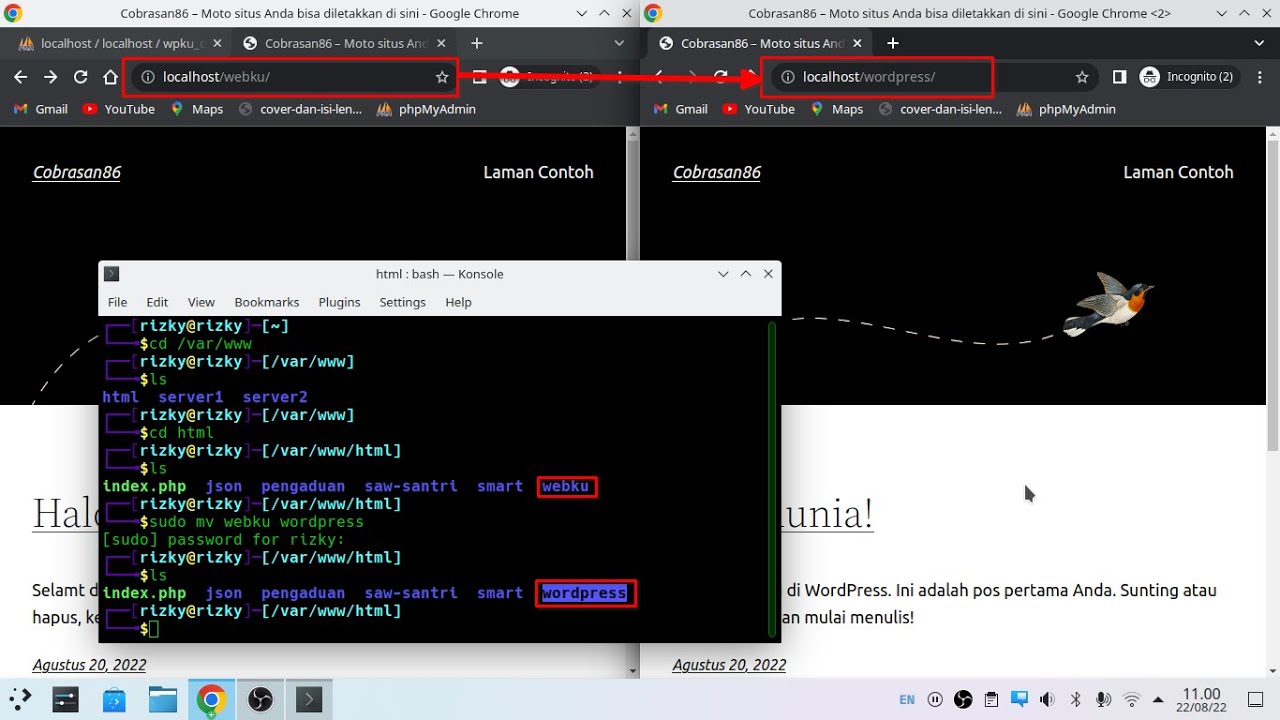Open Konsole File menu

coord(117,302)
